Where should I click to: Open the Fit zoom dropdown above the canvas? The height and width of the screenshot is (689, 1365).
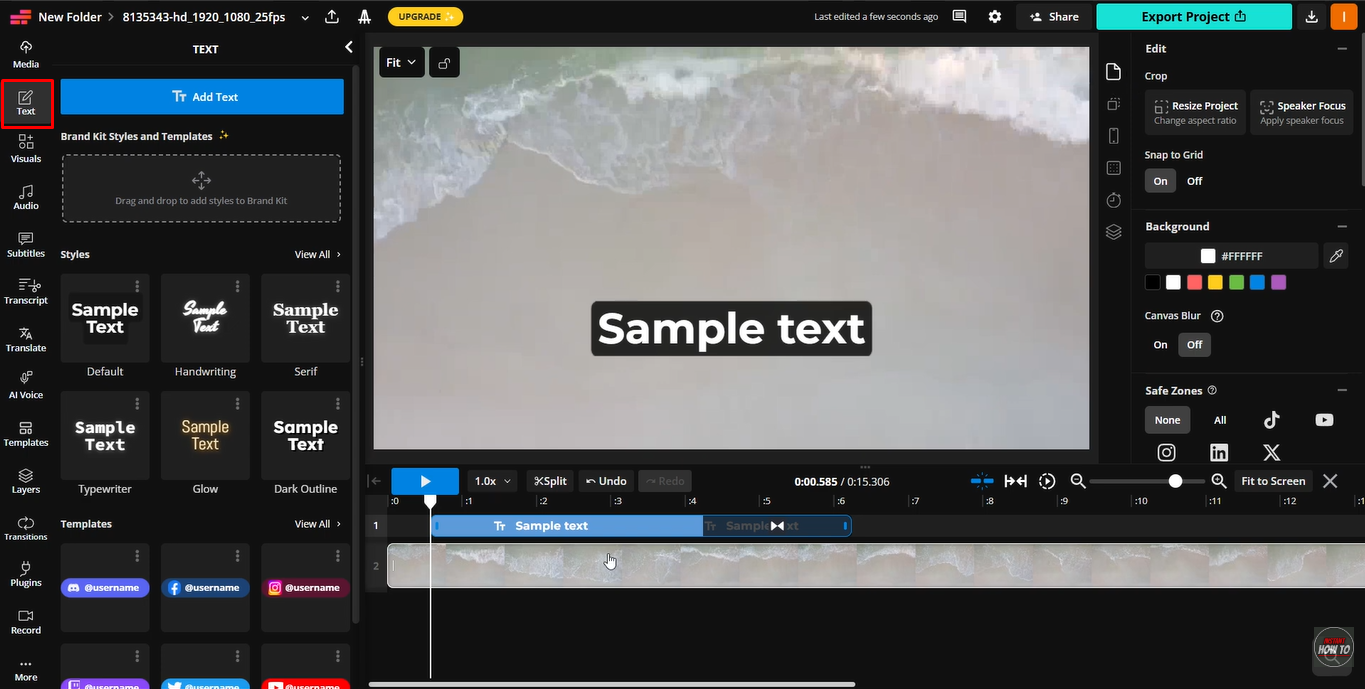tap(401, 61)
